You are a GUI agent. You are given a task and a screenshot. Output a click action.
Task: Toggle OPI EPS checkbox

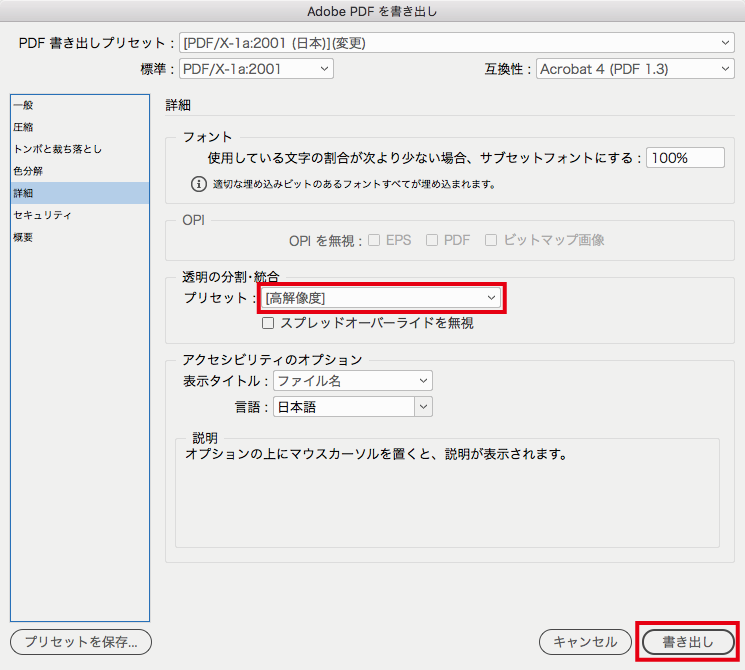374,240
